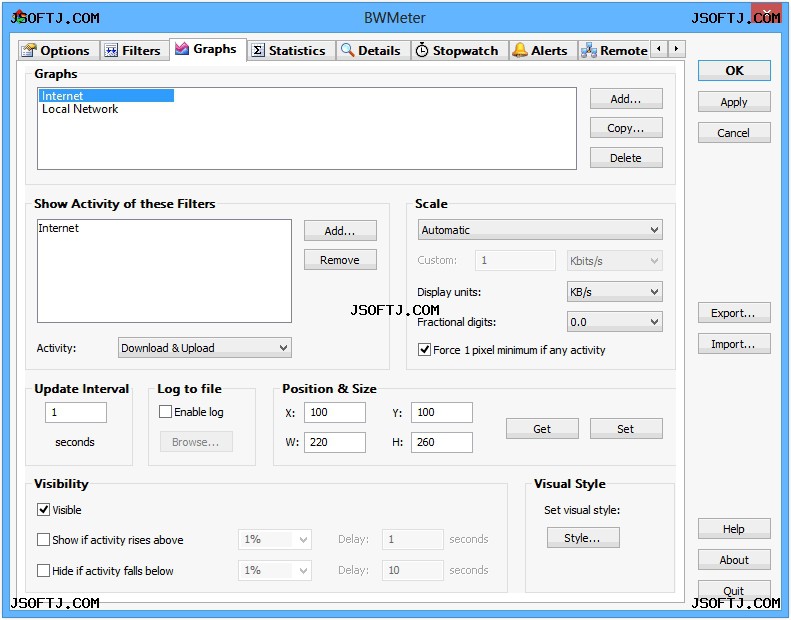Select Internet in the filters list
The width and height of the screenshot is (791, 620).
coord(59,228)
